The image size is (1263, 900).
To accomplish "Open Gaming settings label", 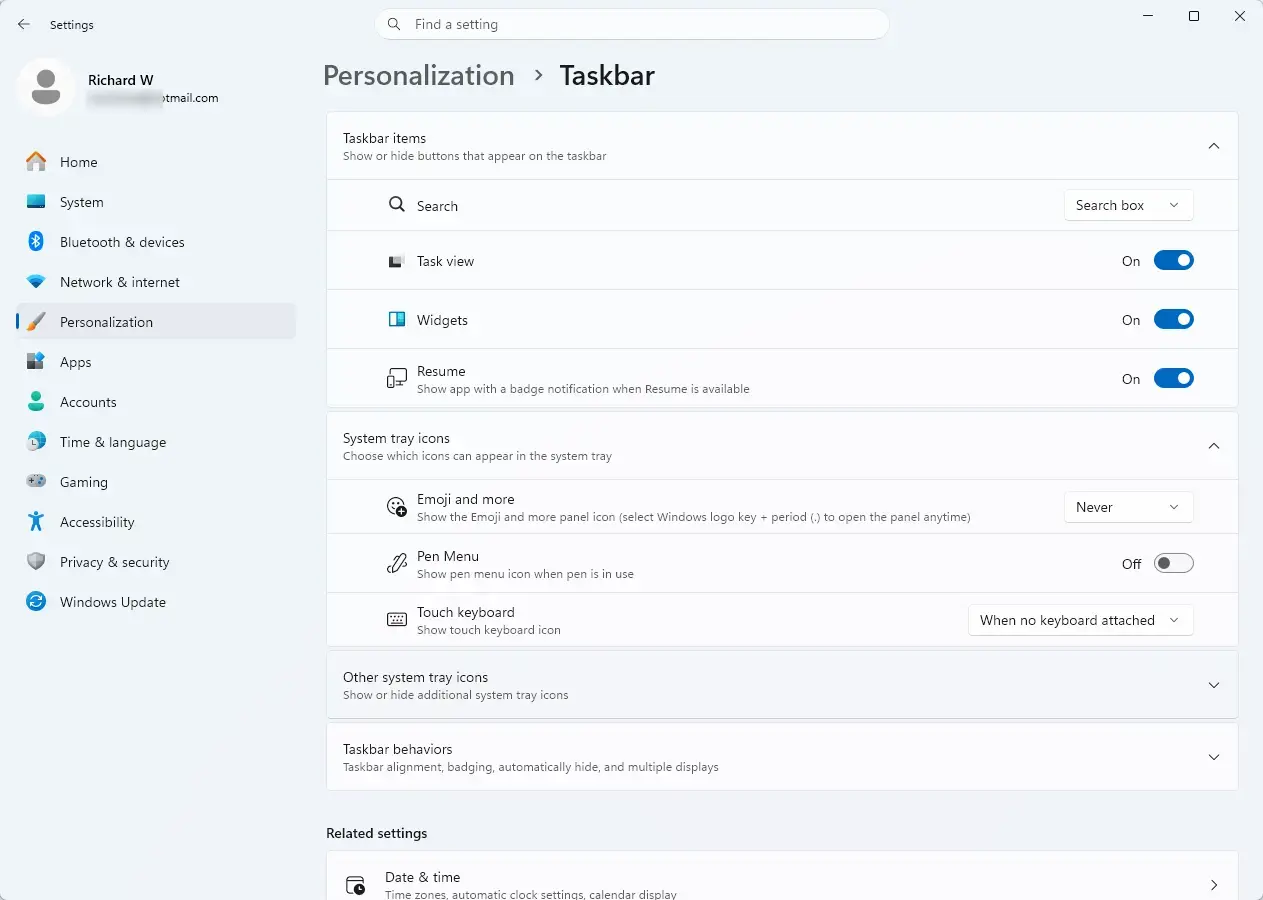I will pyautogui.click(x=84, y=482).
